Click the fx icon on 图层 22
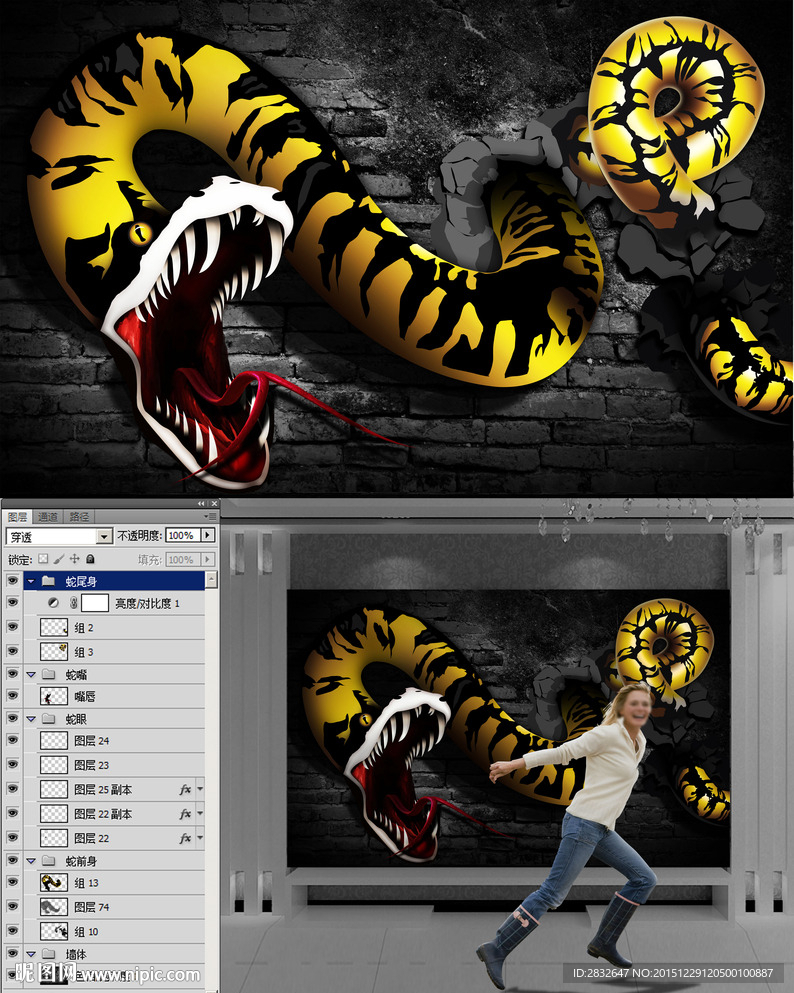794x993 pixels. 186,838
